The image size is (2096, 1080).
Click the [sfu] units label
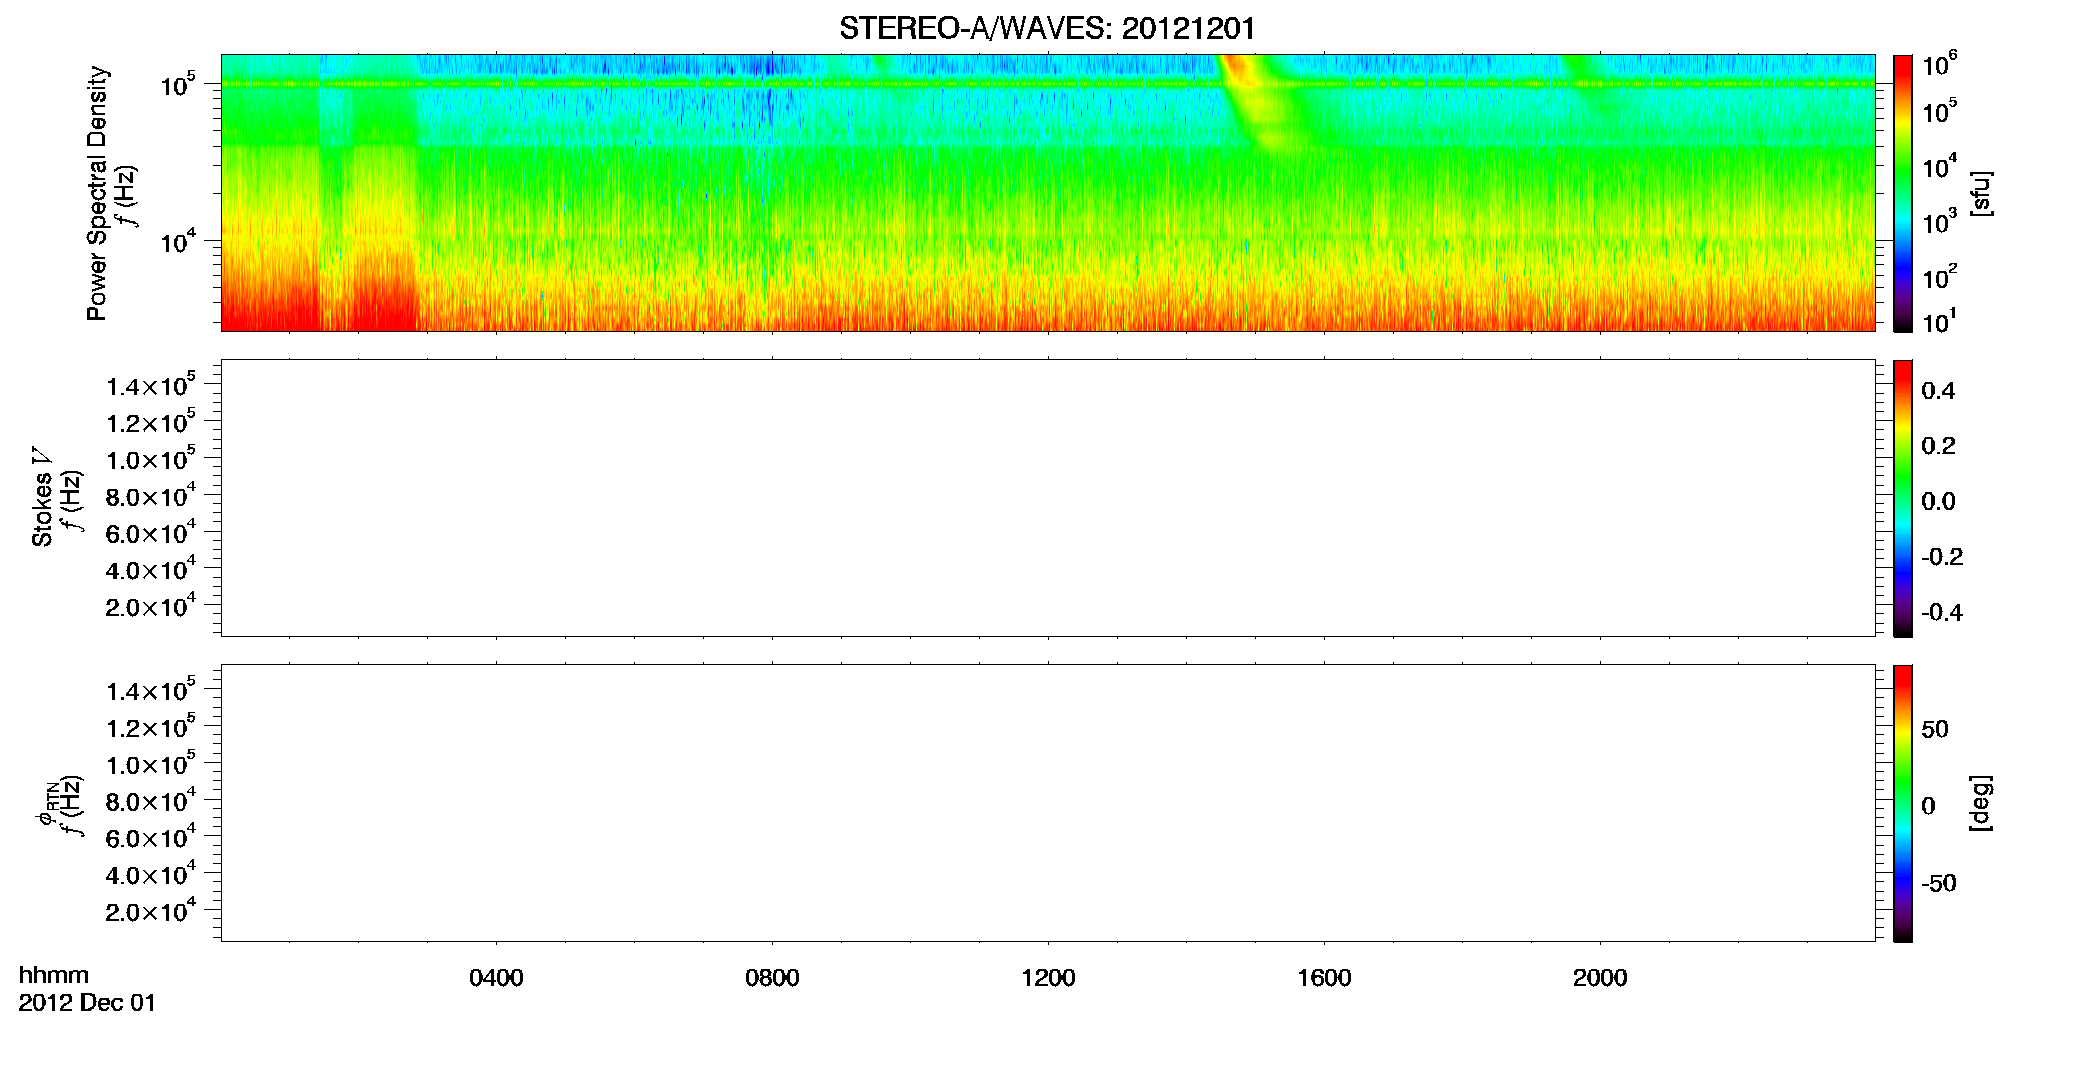pos(1981,193)
